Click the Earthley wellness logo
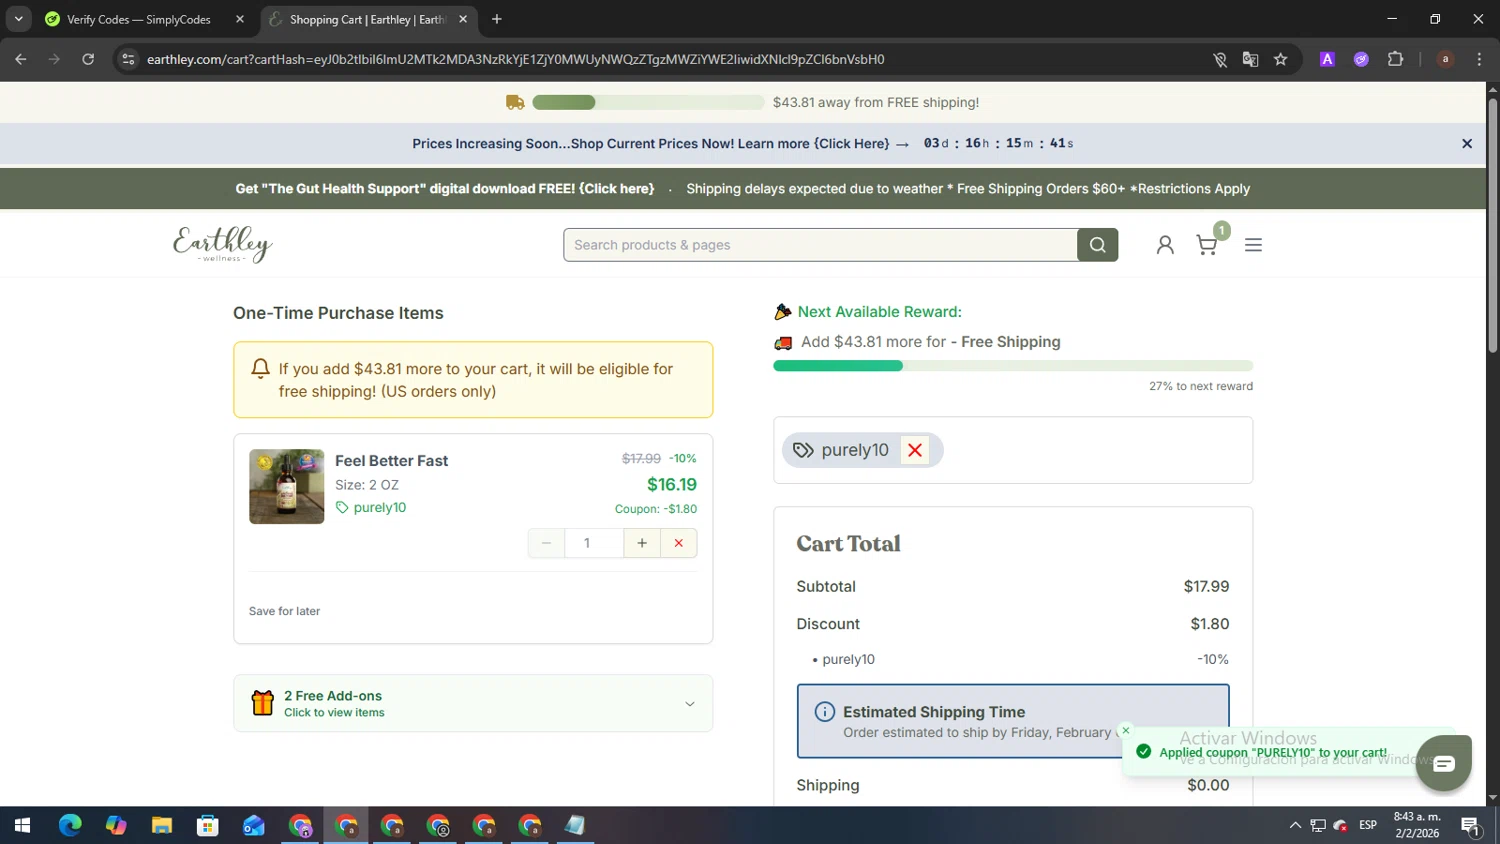The width and height of the screenshot is (1500, 844). point(222,244)
